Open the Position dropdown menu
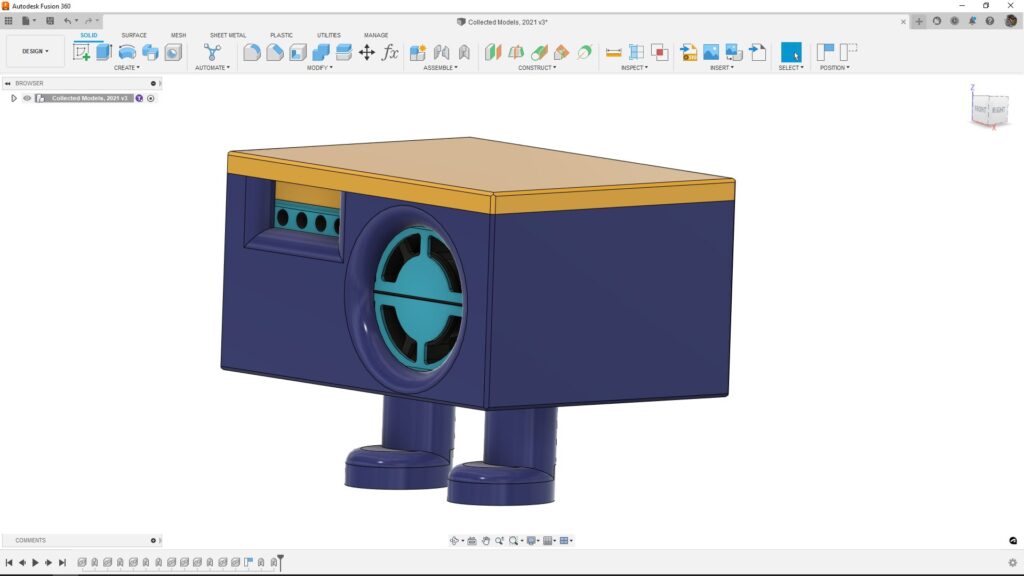Screen dimensions: 1024x576 point(835,68)
